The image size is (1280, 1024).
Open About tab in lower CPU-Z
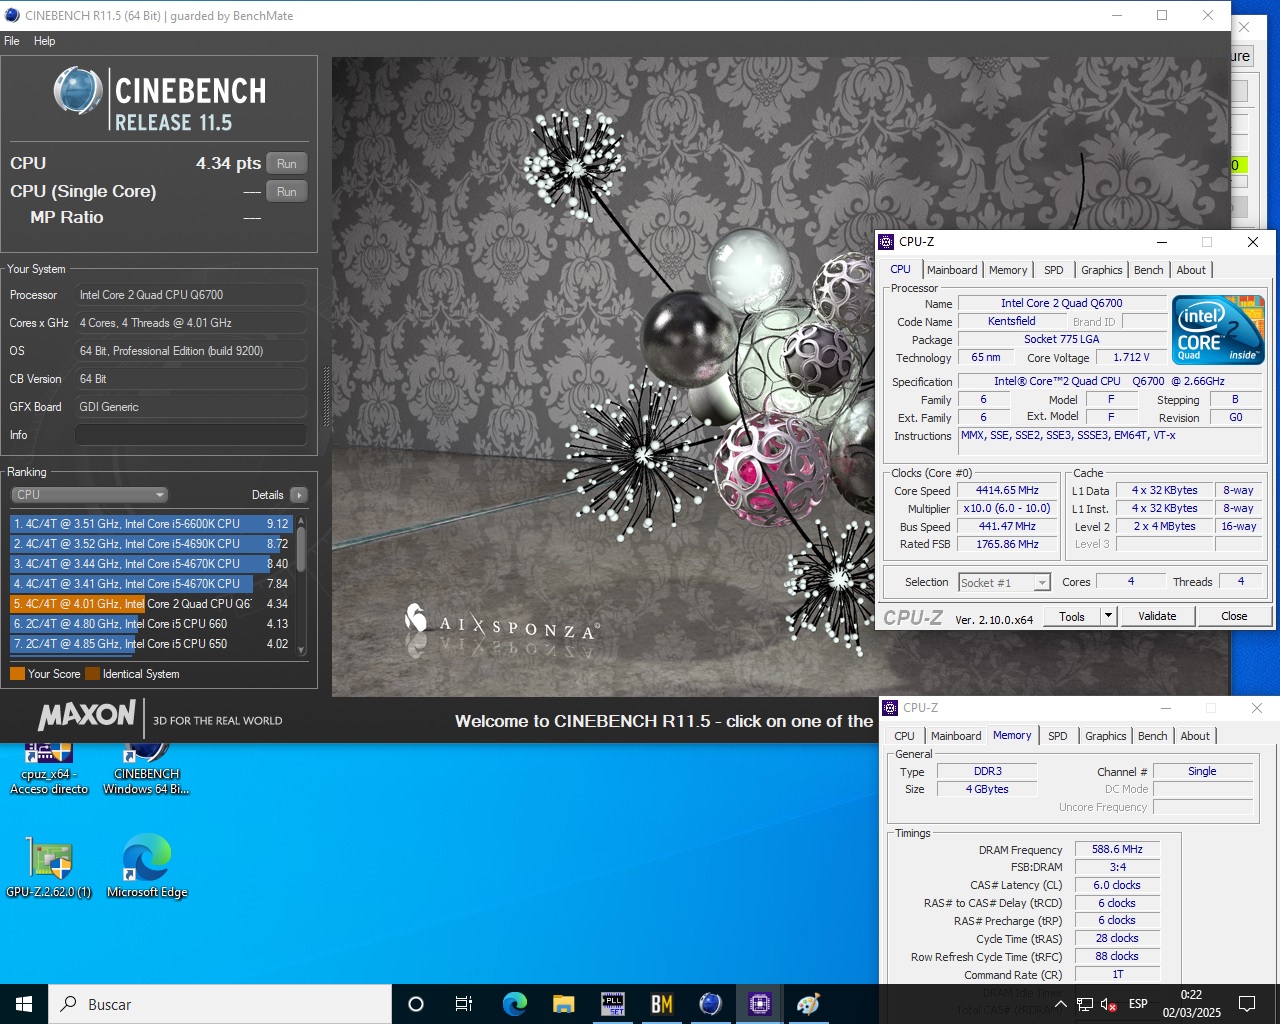(x=1195, y=736)
